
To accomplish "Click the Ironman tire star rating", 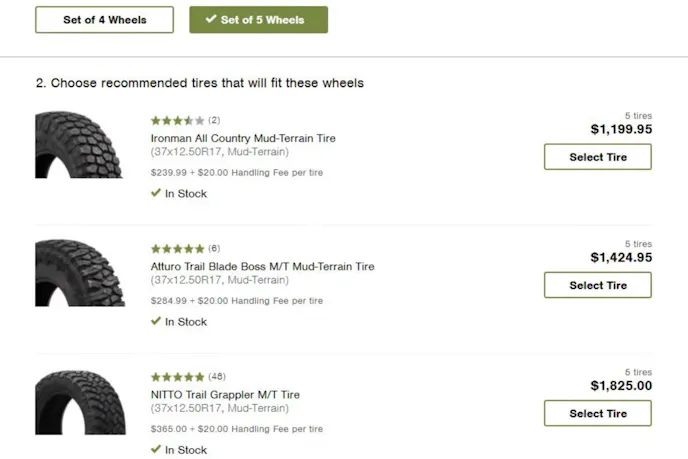I will pos(177,120).
